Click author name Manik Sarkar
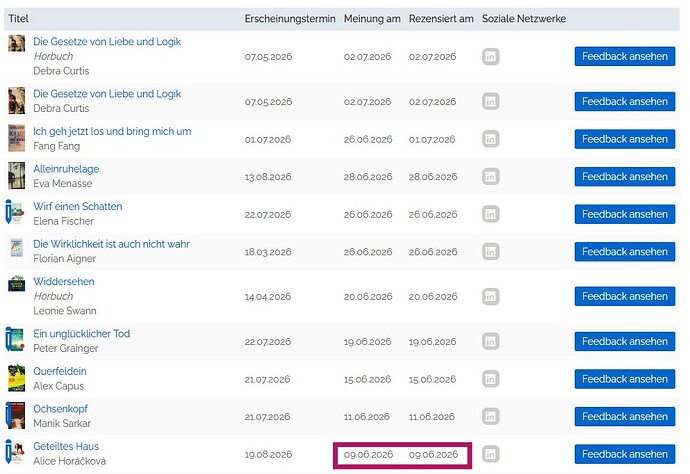 pos(62,423)
